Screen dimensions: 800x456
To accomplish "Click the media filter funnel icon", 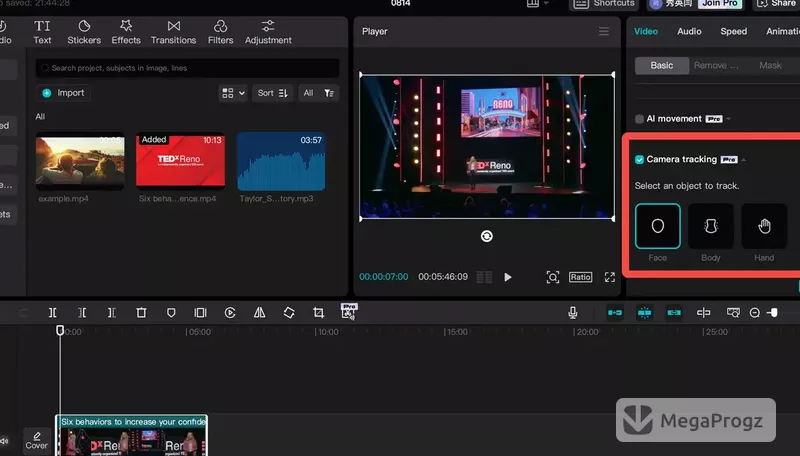I will (329, 93).
